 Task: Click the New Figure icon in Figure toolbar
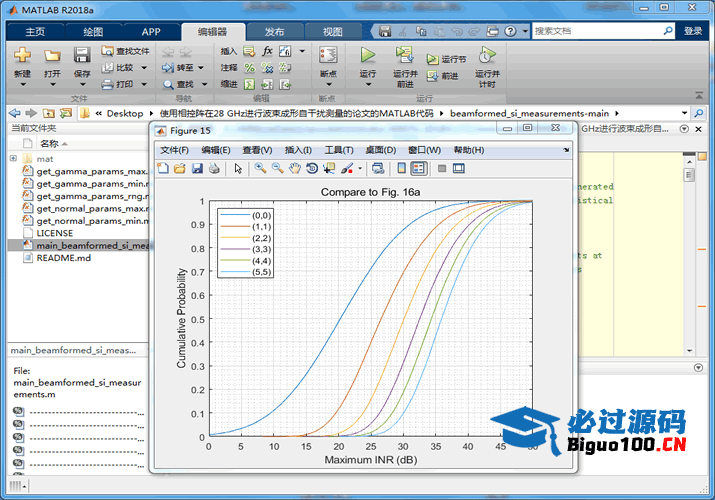coord(164,169)
